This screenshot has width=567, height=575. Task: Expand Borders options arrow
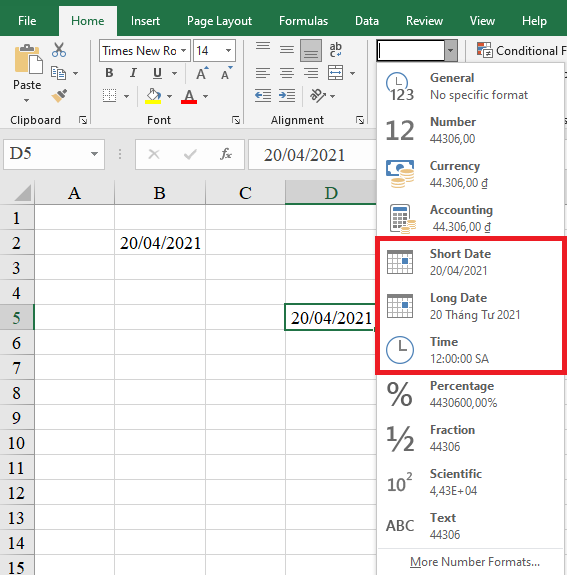[x=127, y=96]
